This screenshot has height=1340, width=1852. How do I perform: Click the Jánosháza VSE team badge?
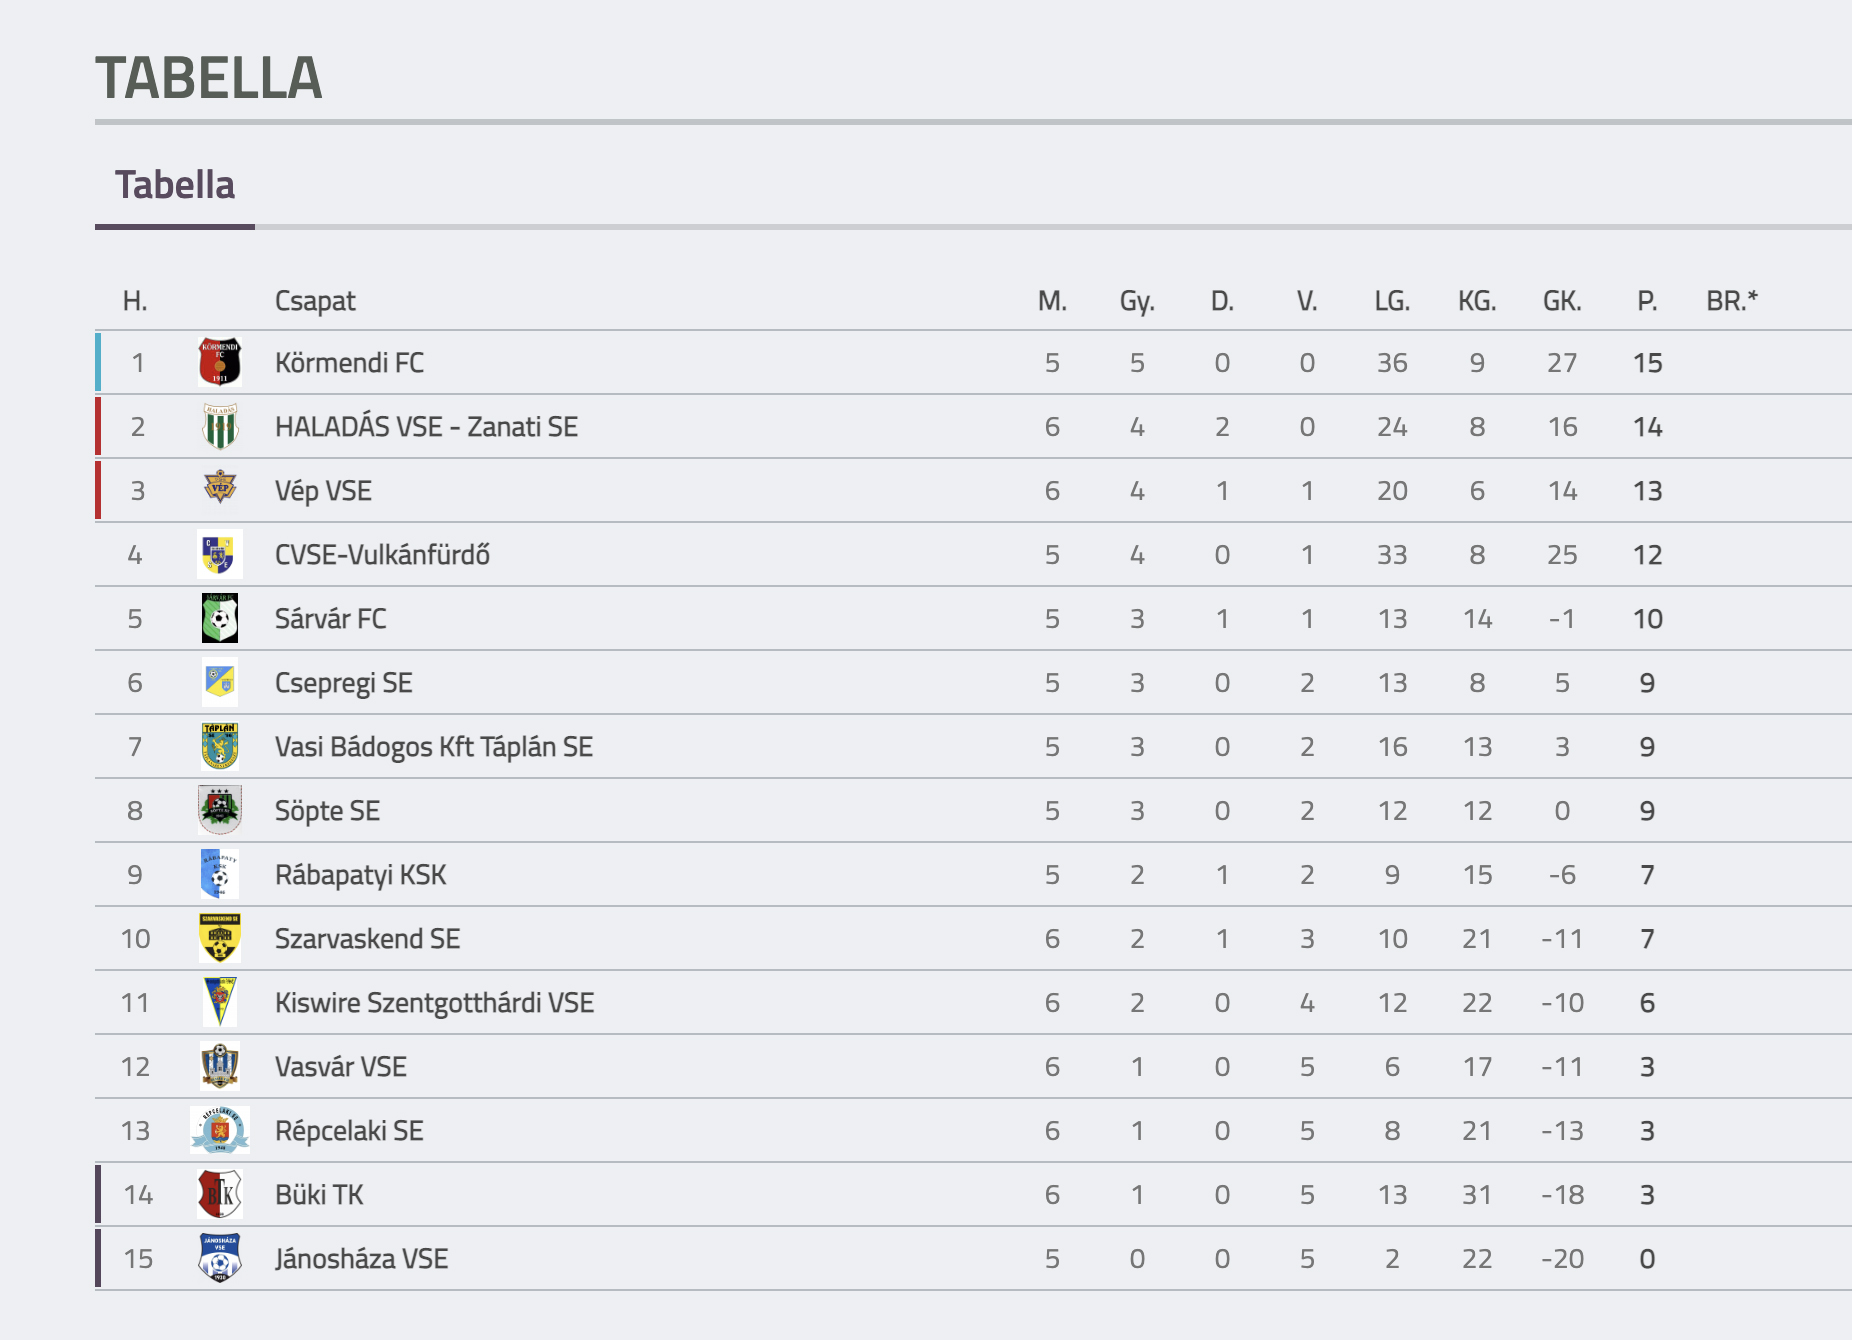pyautogui.click(x=220, y=1258)
